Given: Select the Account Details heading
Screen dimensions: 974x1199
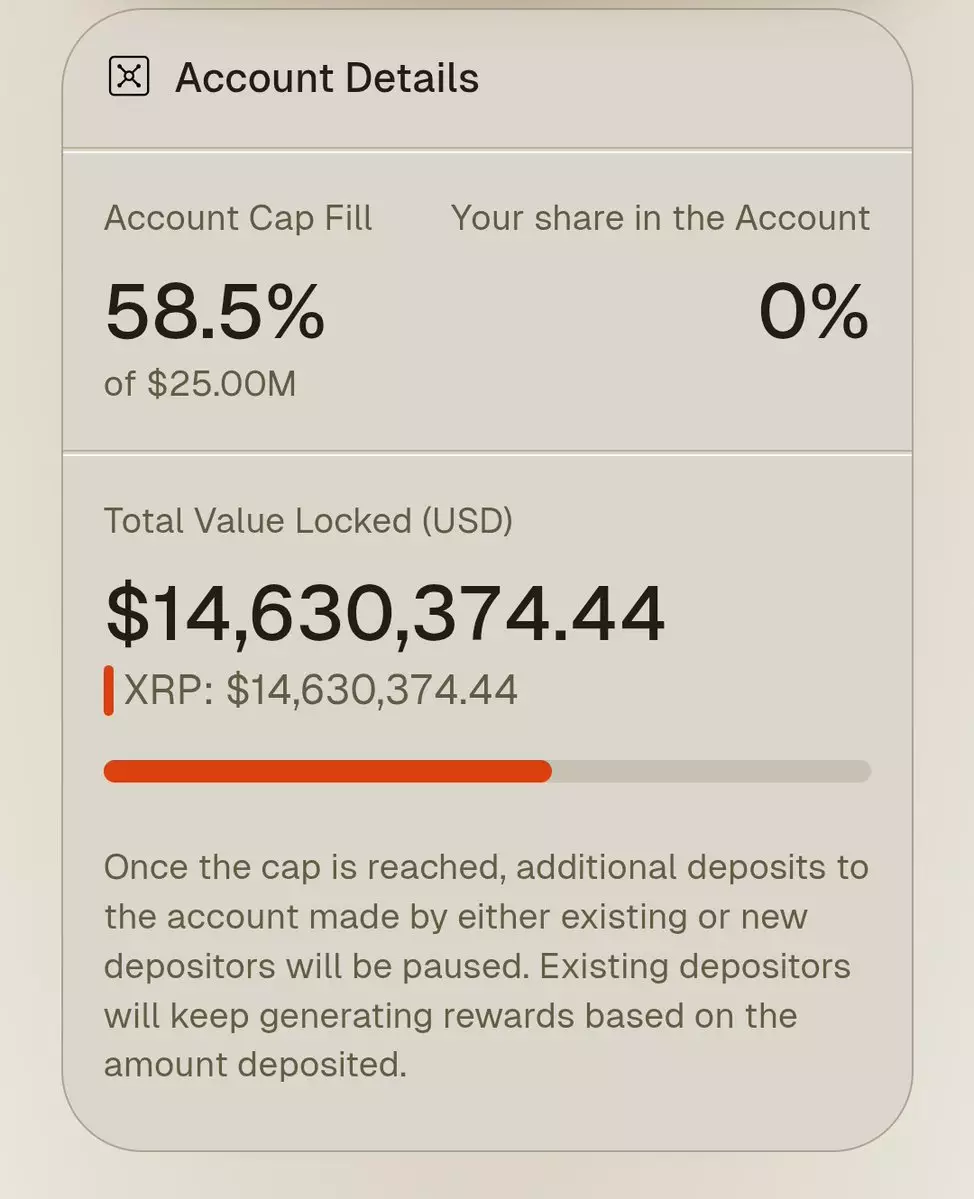Looking at the screenshot, I should coord(327,78).
